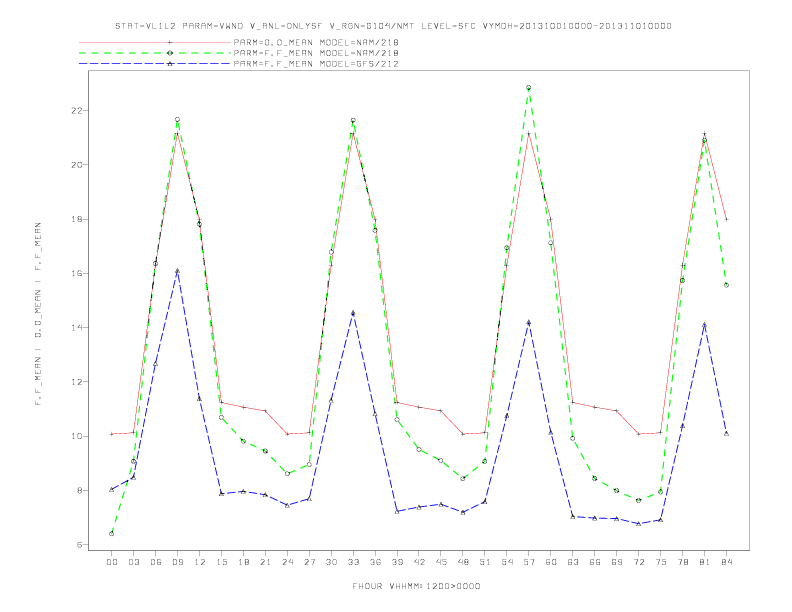Click y-axis tick label 22
Screen dimensions: 792x612
tap(75, 111)
